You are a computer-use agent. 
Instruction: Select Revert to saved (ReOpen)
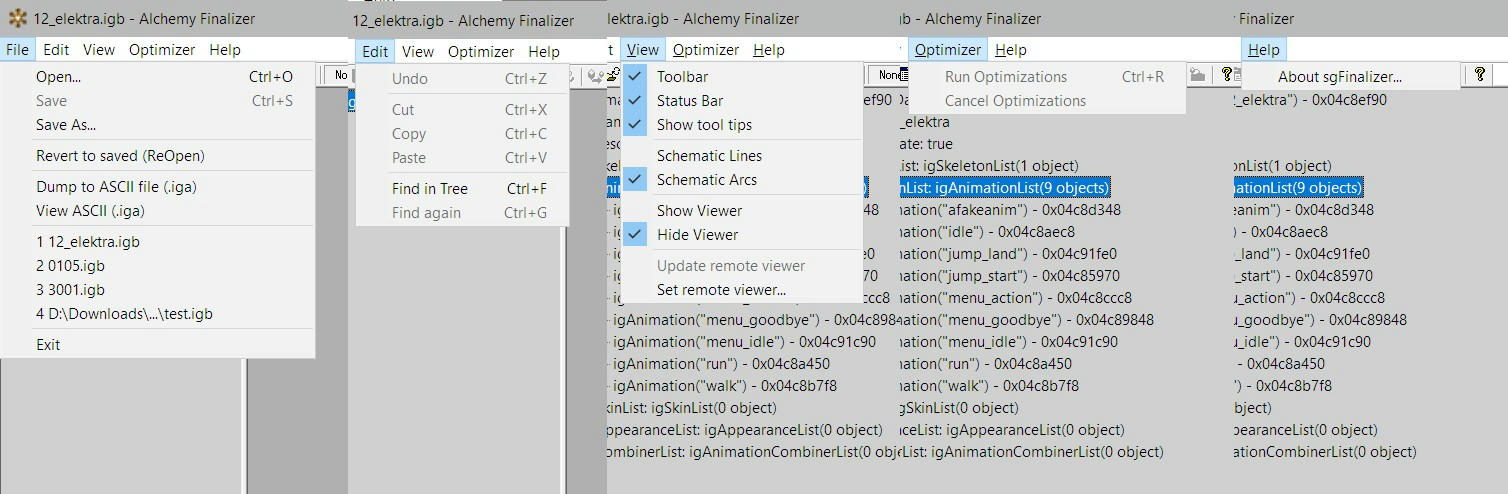158,156
